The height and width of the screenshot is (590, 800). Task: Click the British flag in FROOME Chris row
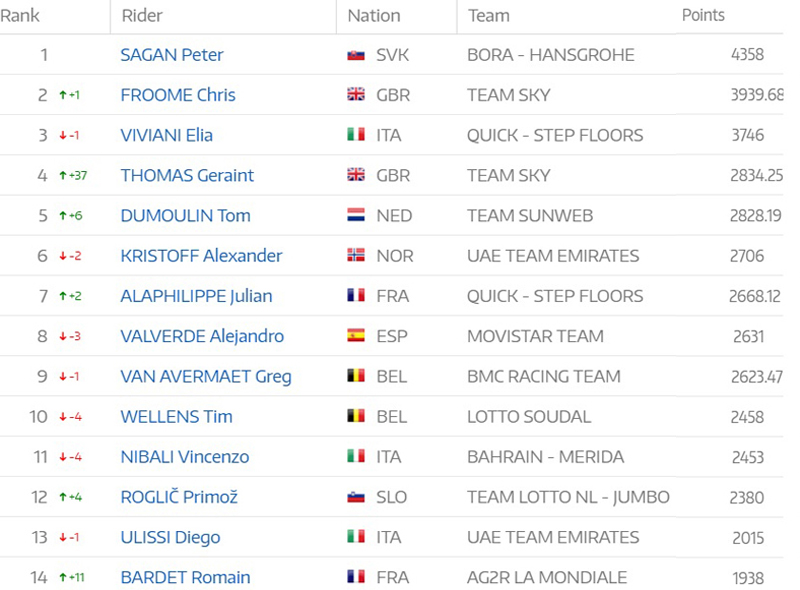355,95
